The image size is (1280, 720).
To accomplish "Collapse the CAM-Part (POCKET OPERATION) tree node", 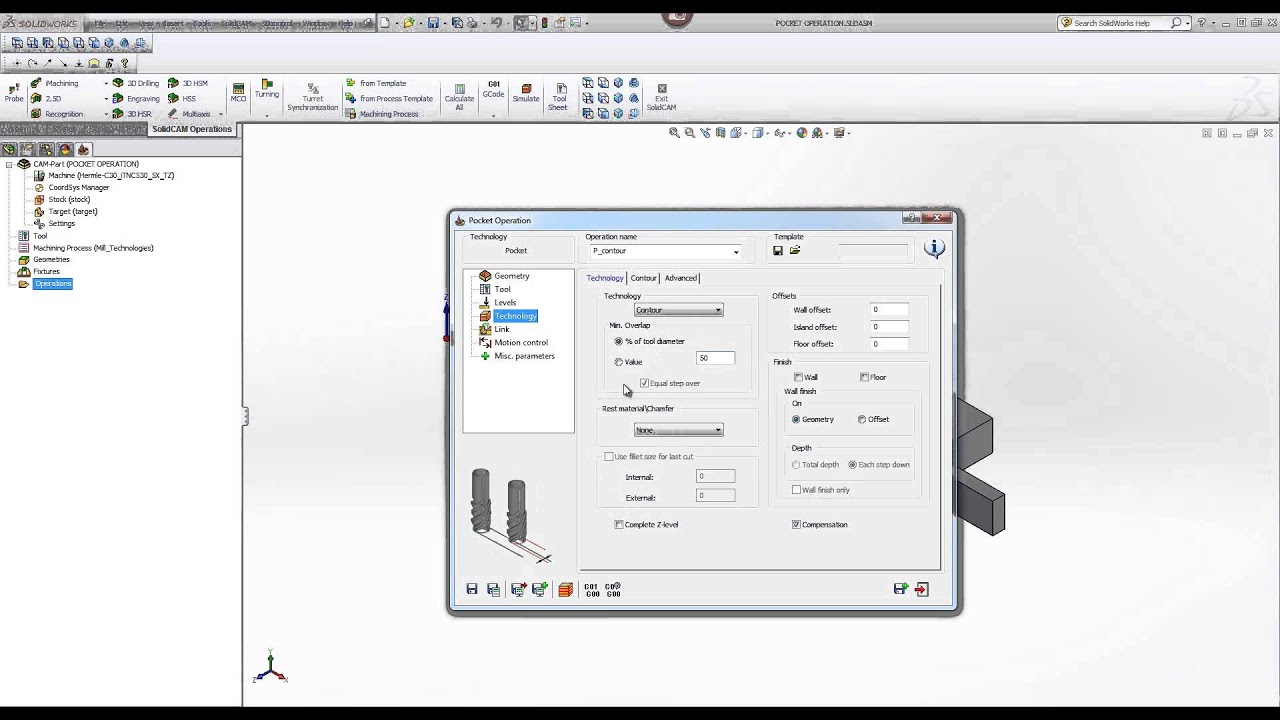I will point(9,164).
